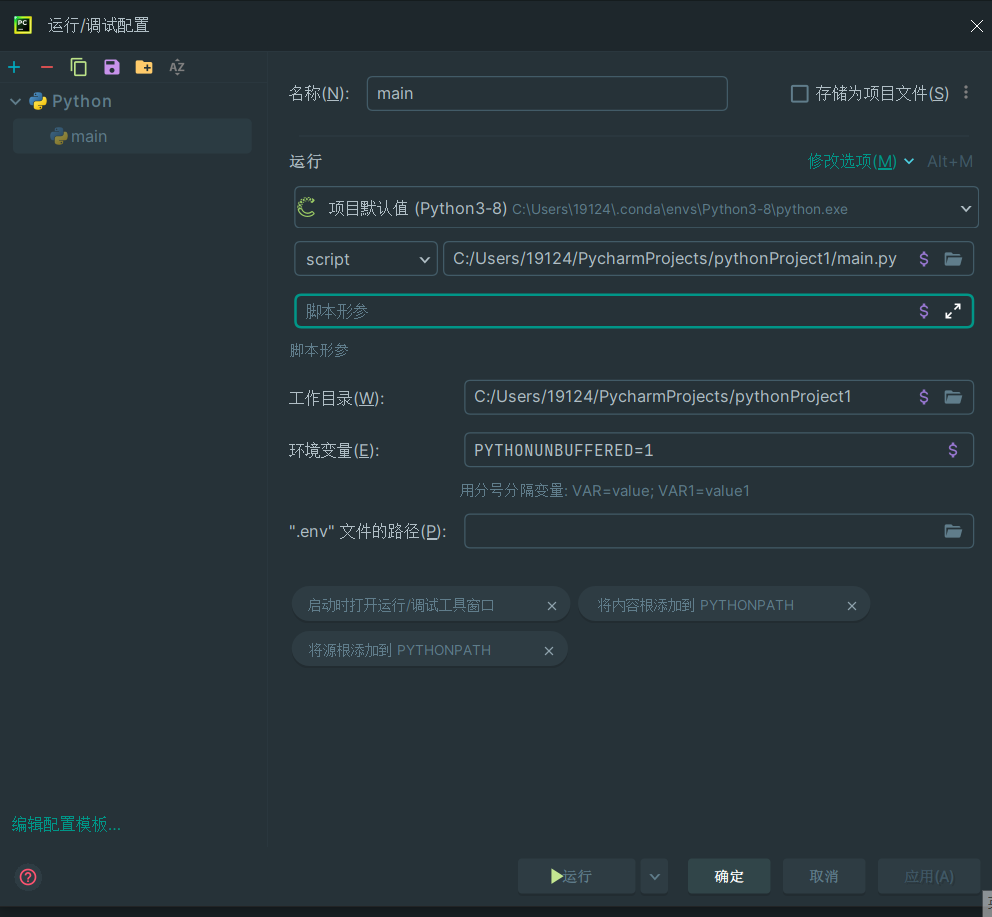Browse for script path folder icon
Image resolution: width=992 pixels, height=917 pixels.
click(953, 259)
